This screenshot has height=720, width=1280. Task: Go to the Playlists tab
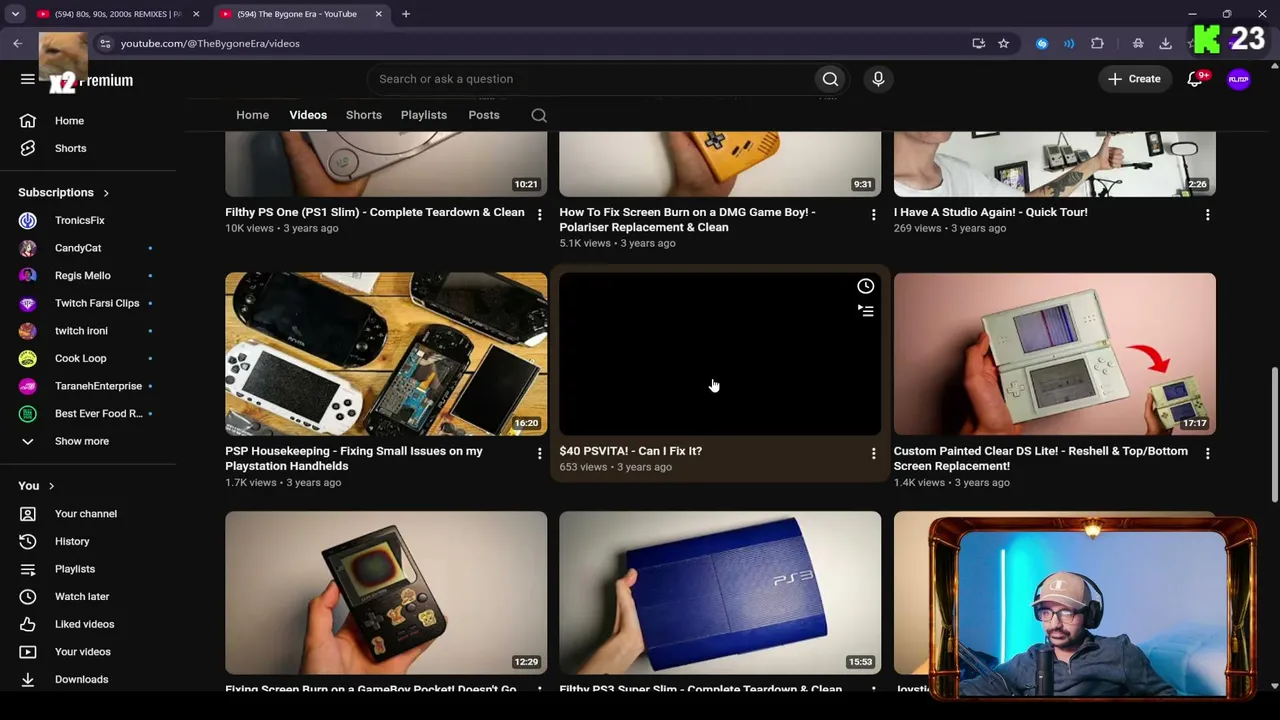click(424, 115)
